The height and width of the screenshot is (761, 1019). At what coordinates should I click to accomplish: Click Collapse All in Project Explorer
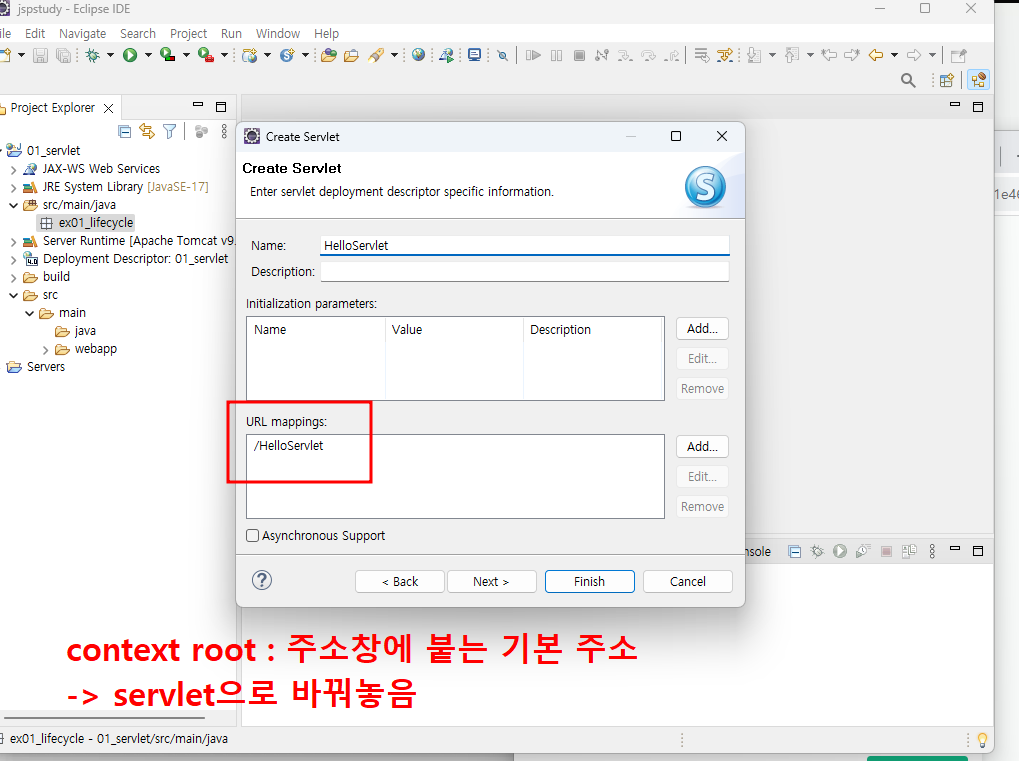[125, 132]
